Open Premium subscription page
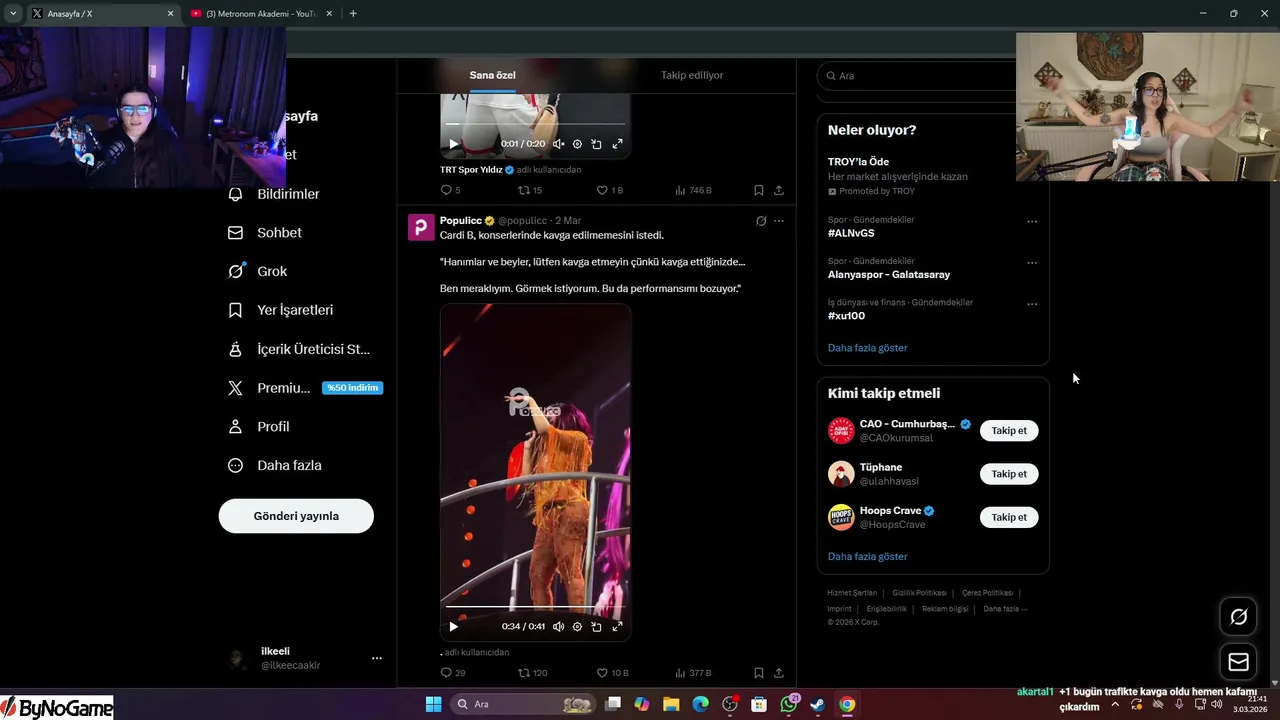 coord(305,388)
